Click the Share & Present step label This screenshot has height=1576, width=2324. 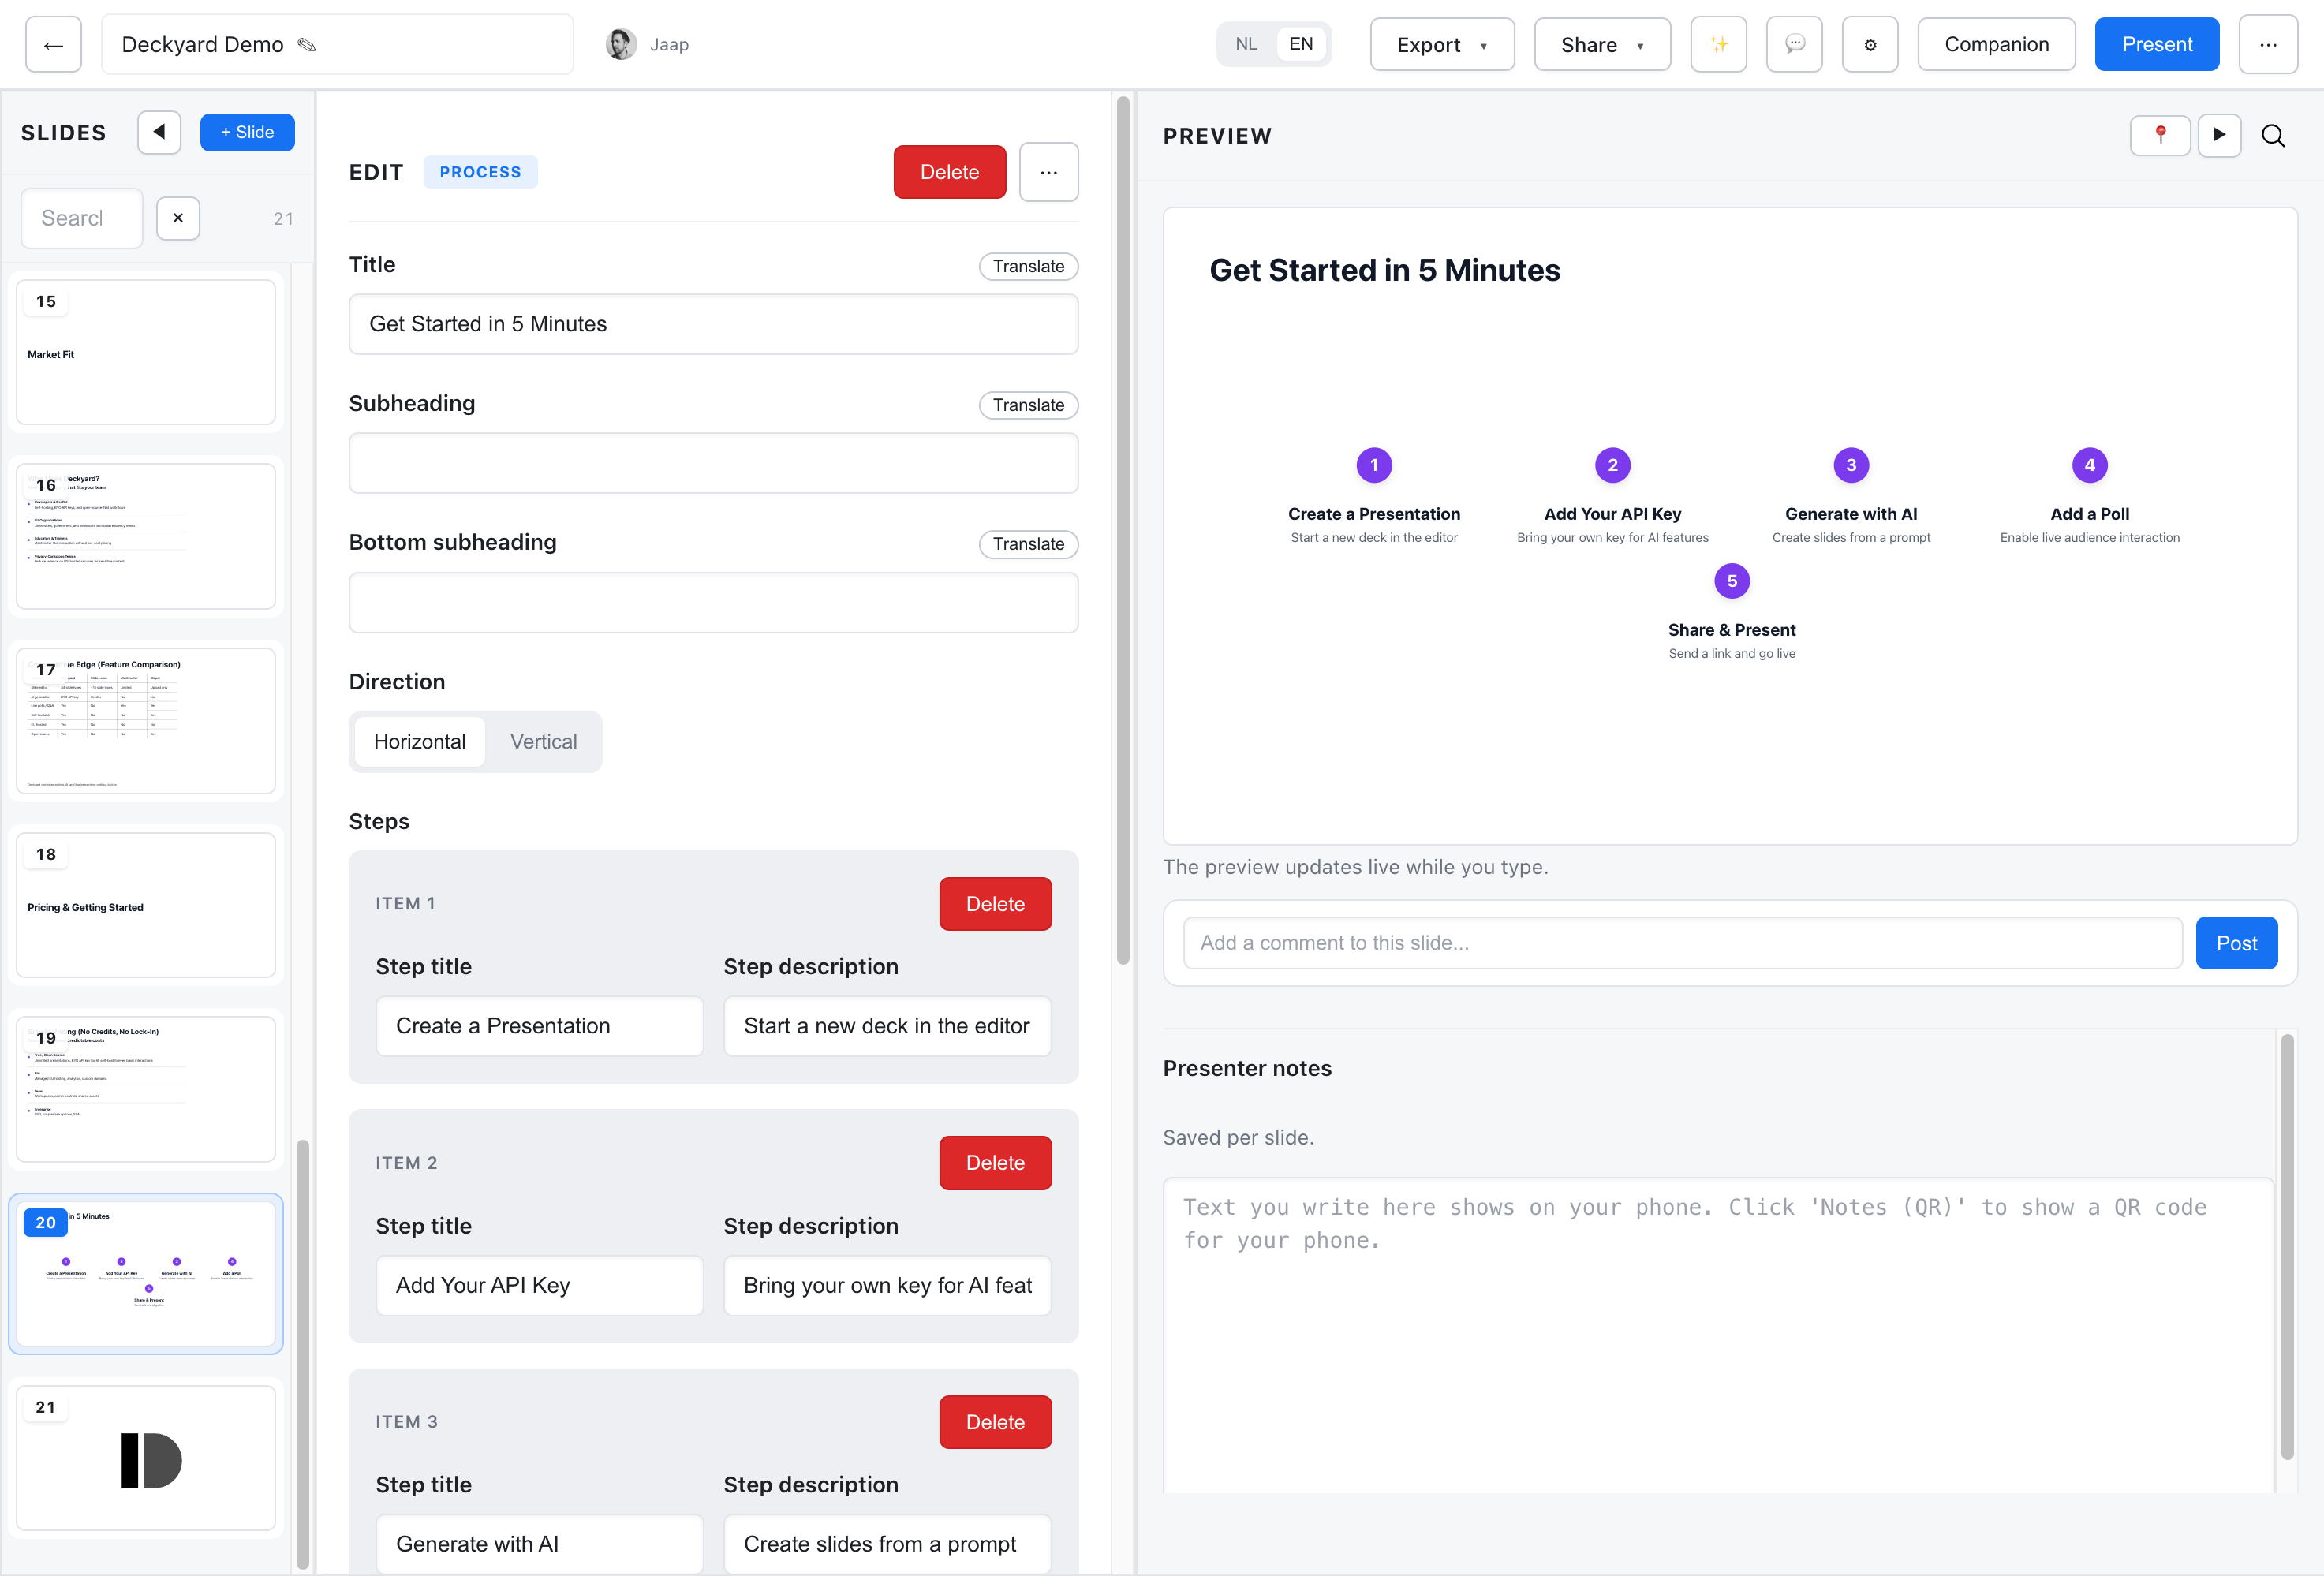point(1732,630)
